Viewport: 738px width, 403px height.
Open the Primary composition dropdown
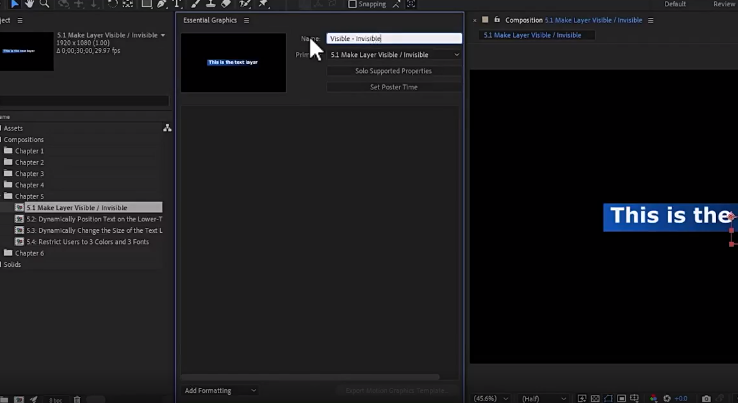(394, 55)
